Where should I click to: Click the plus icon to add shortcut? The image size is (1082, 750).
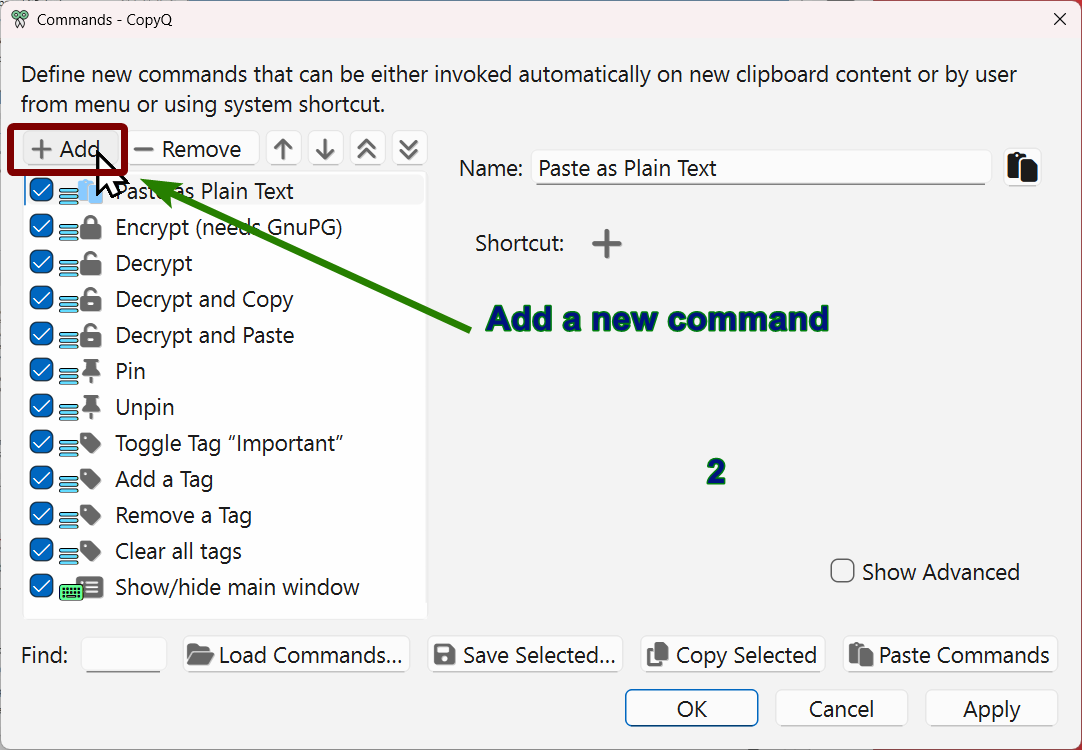(x=607, y=244)
